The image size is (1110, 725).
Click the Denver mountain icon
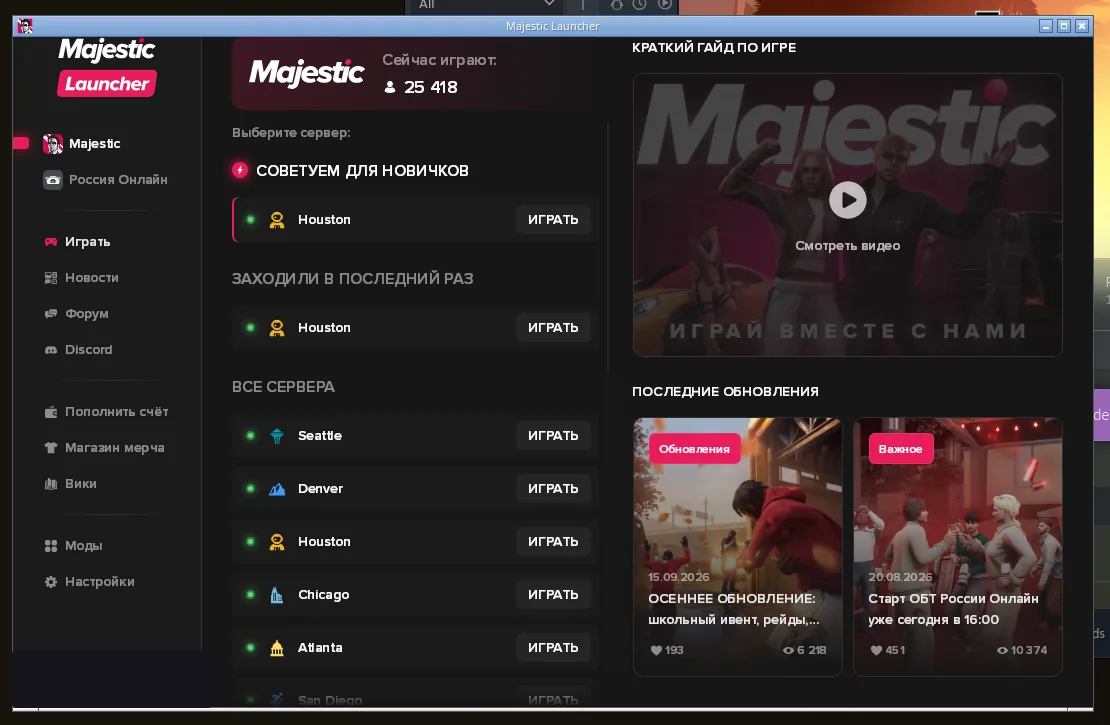[x=277, y=489]
